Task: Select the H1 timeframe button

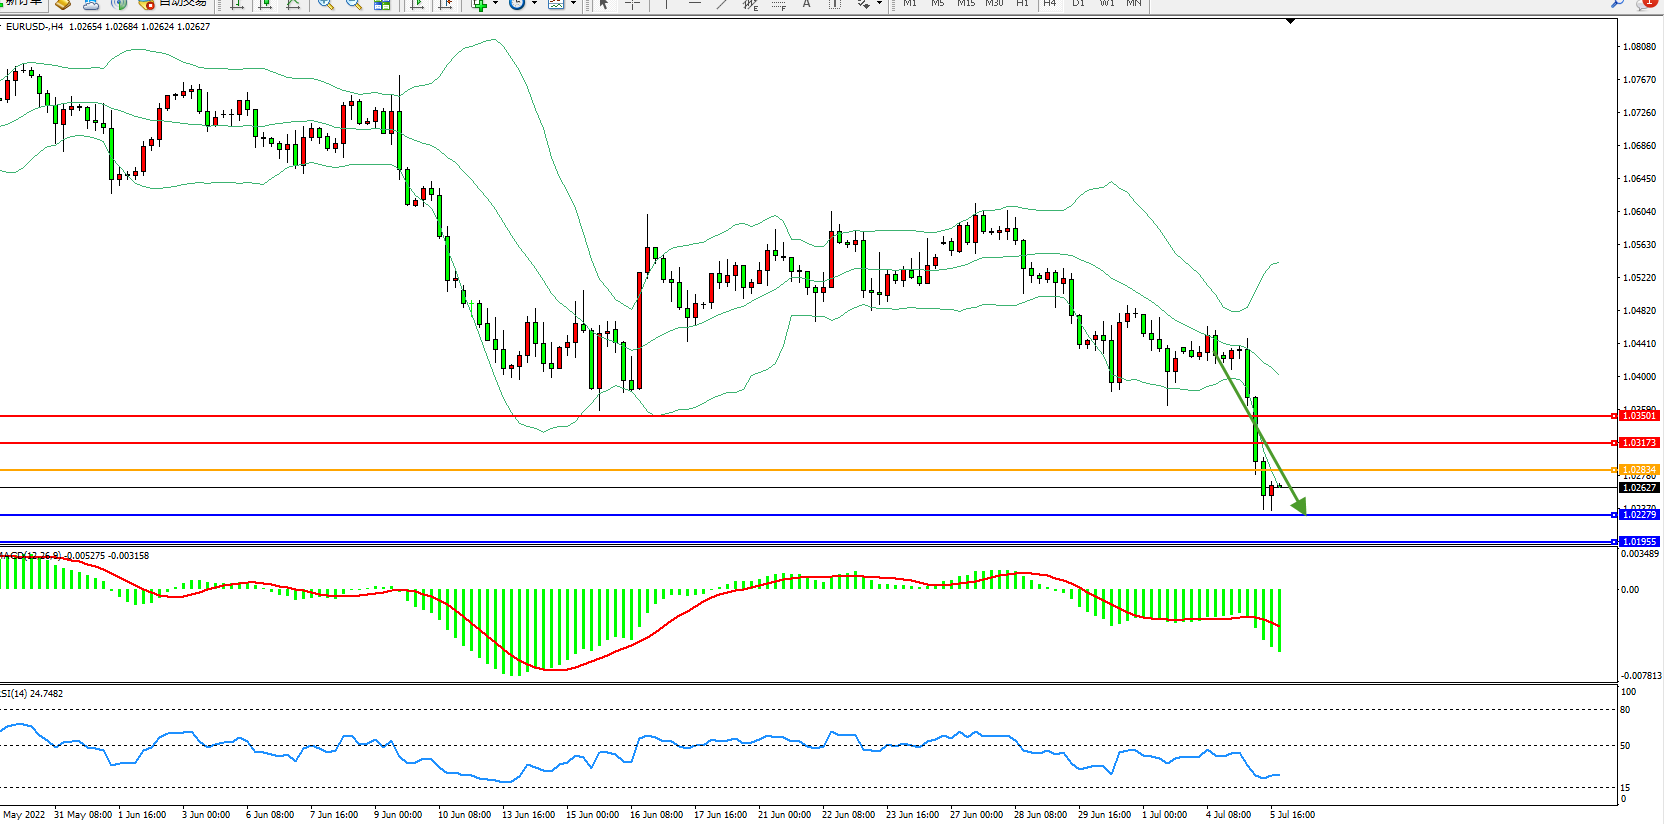Action: coord(1022,4)
